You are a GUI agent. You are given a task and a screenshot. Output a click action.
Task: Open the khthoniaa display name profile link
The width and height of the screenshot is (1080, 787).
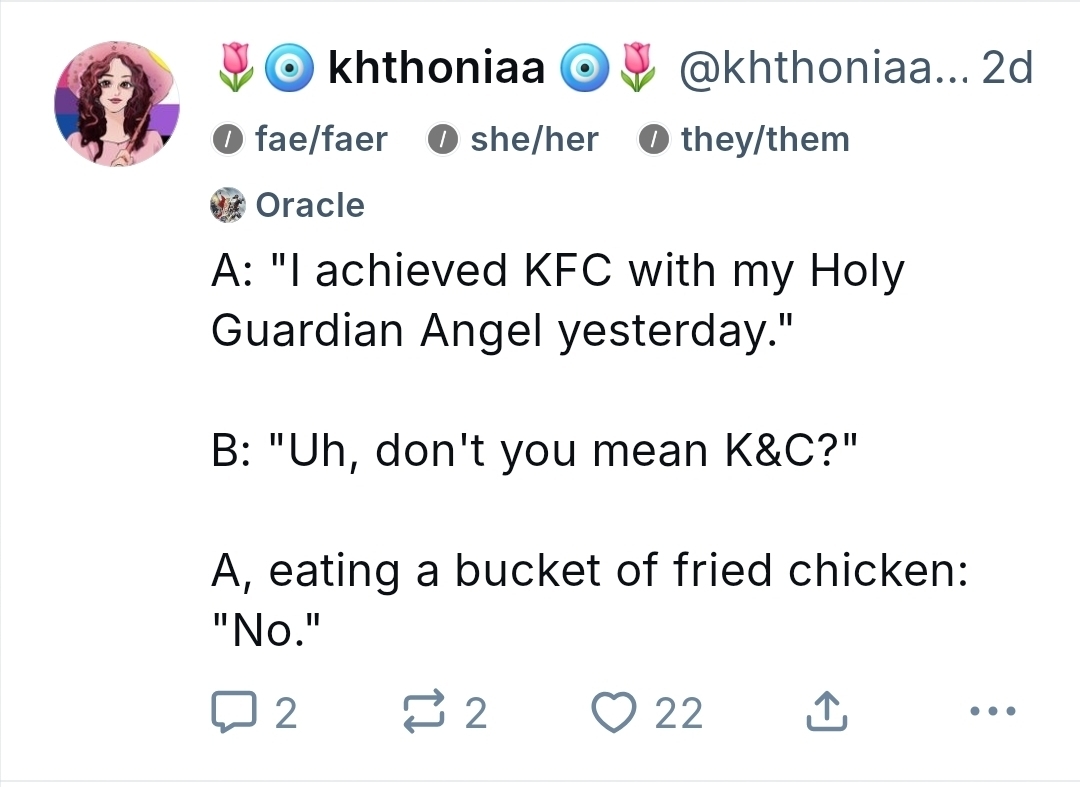pos(436,69)
